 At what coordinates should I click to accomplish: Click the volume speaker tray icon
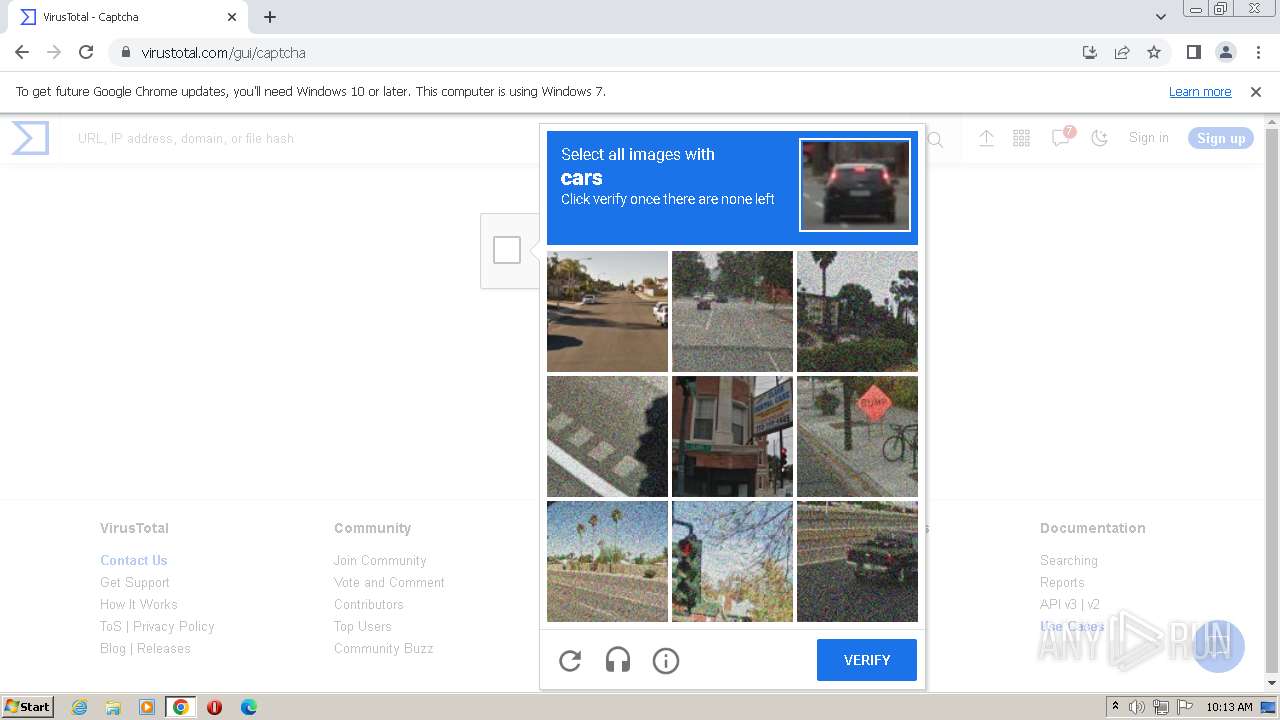(x=1137, y=707)
